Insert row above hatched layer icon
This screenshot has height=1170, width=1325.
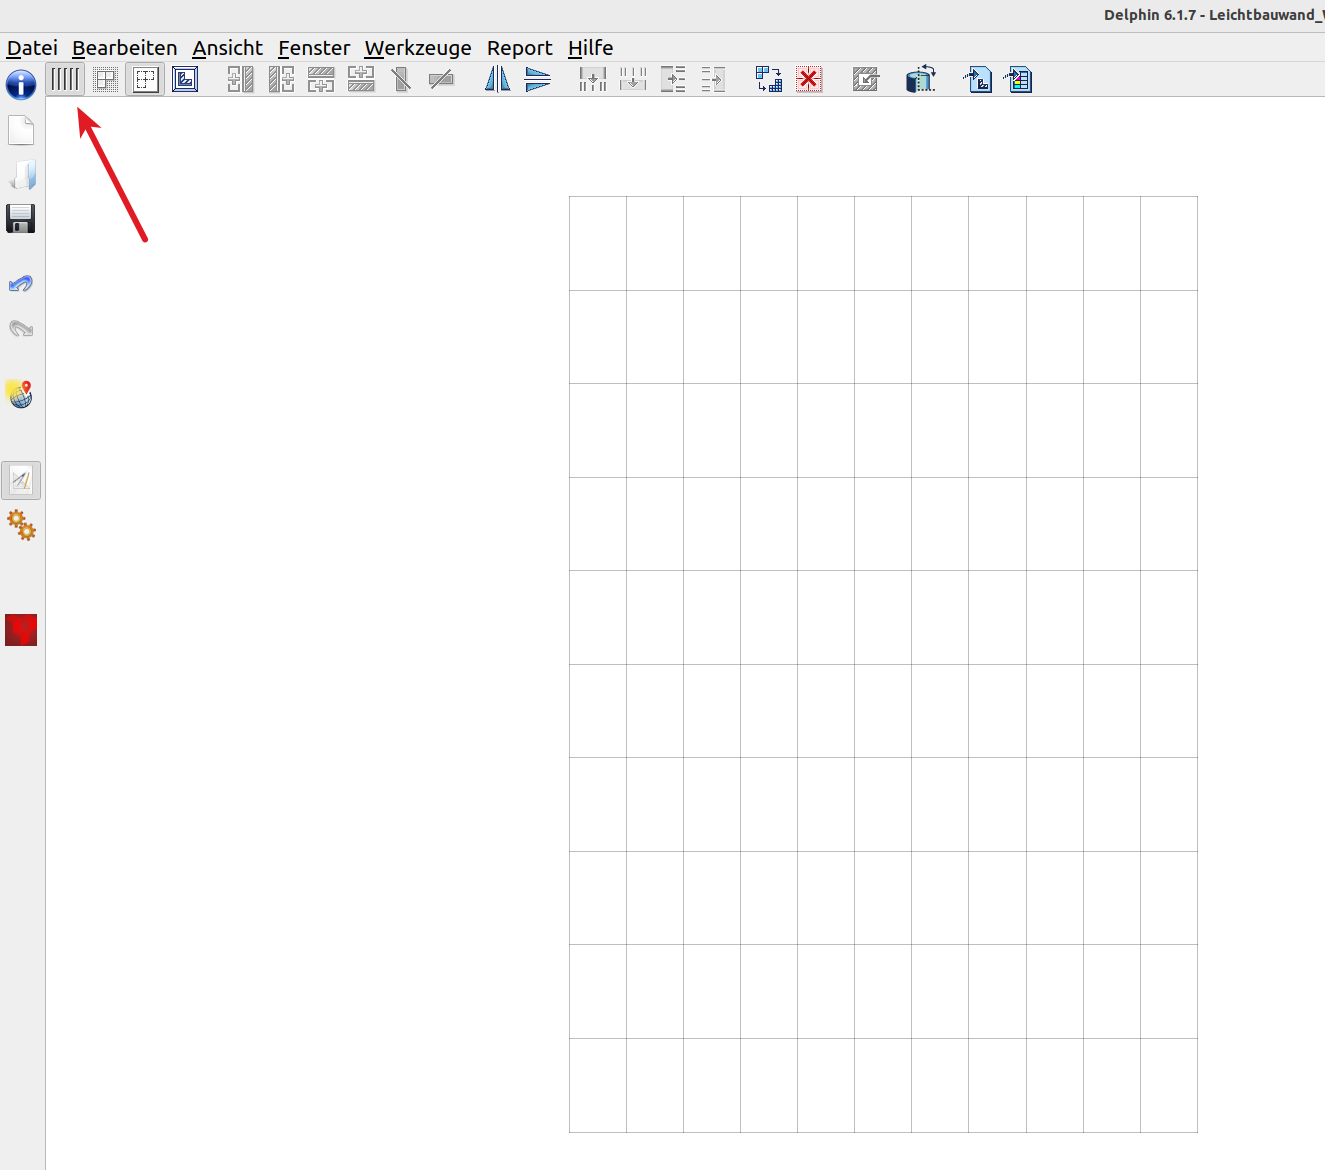361,79
